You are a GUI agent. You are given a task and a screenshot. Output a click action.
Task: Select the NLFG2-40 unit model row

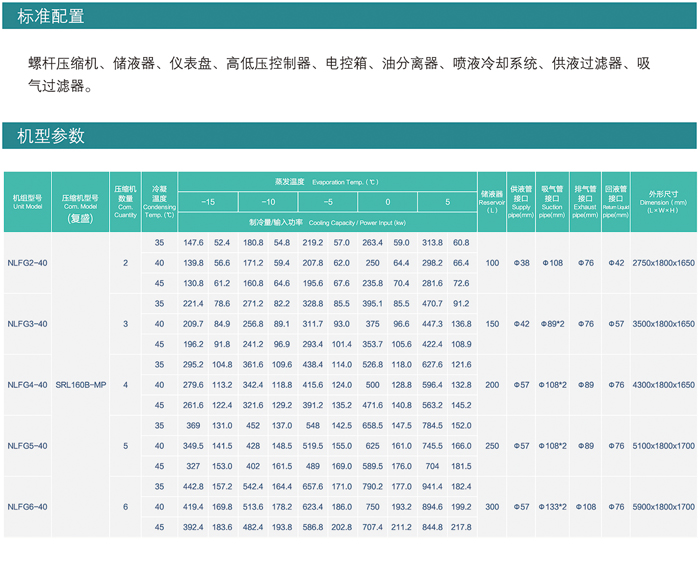[x=27, y=263]
